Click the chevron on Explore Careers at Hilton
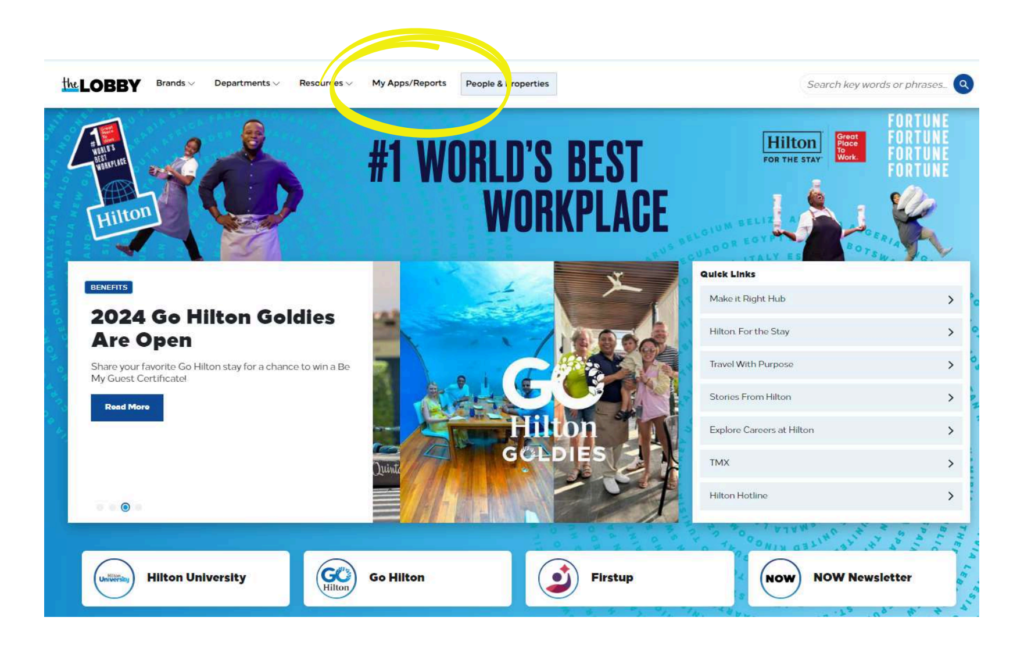1024x646 pixels. [951, 431]
